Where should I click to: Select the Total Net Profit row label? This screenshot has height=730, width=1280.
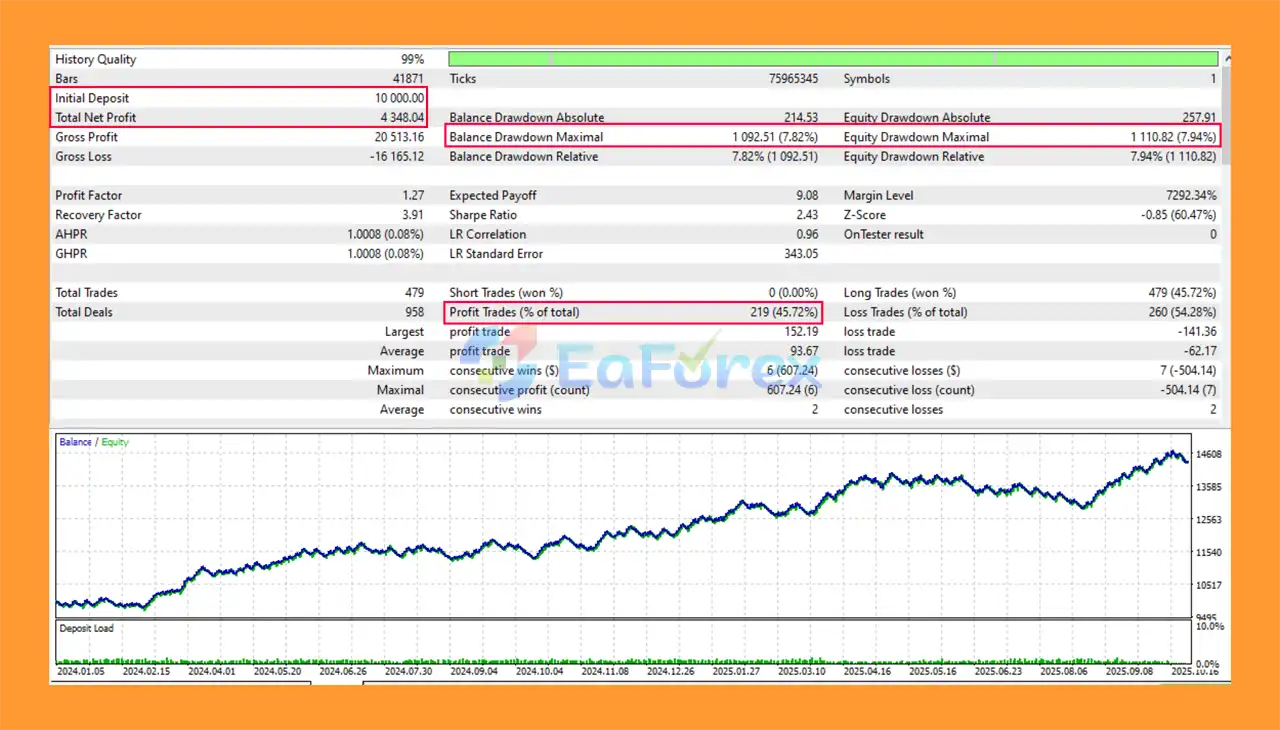96,118
